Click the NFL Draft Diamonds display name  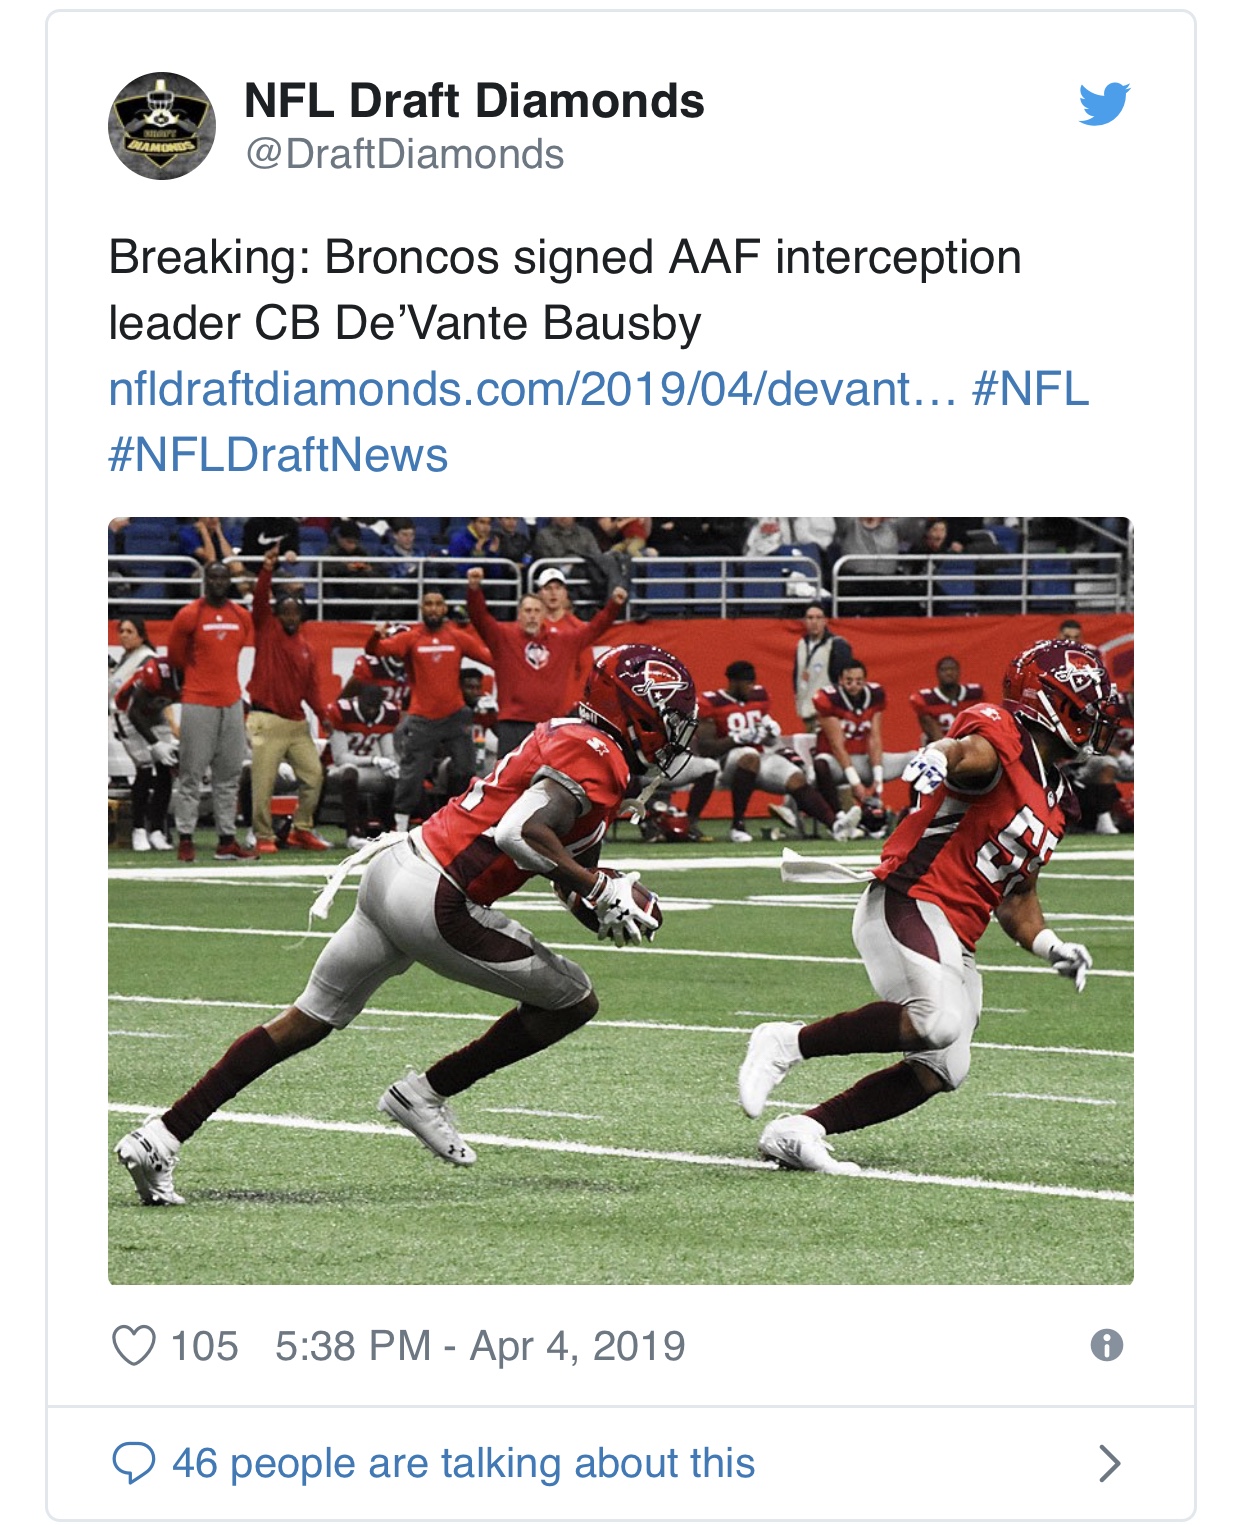[x=474, y=101]
